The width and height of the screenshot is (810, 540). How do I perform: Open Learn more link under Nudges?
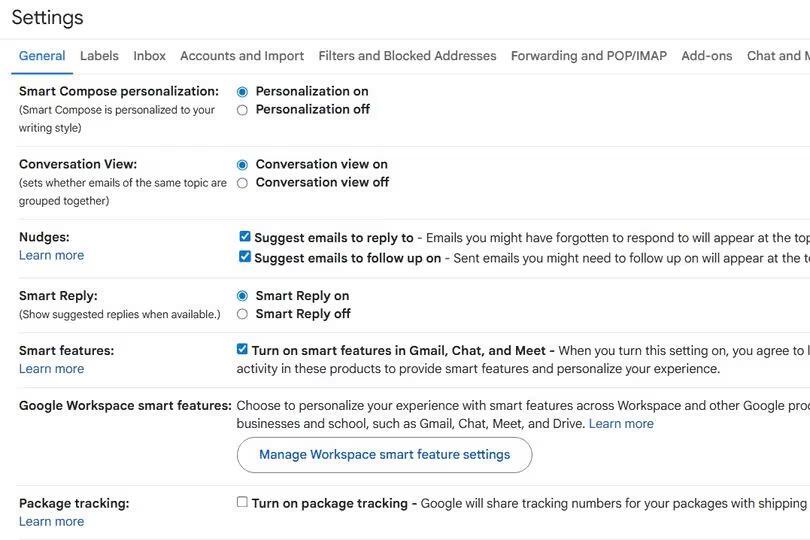pos(51,255)
